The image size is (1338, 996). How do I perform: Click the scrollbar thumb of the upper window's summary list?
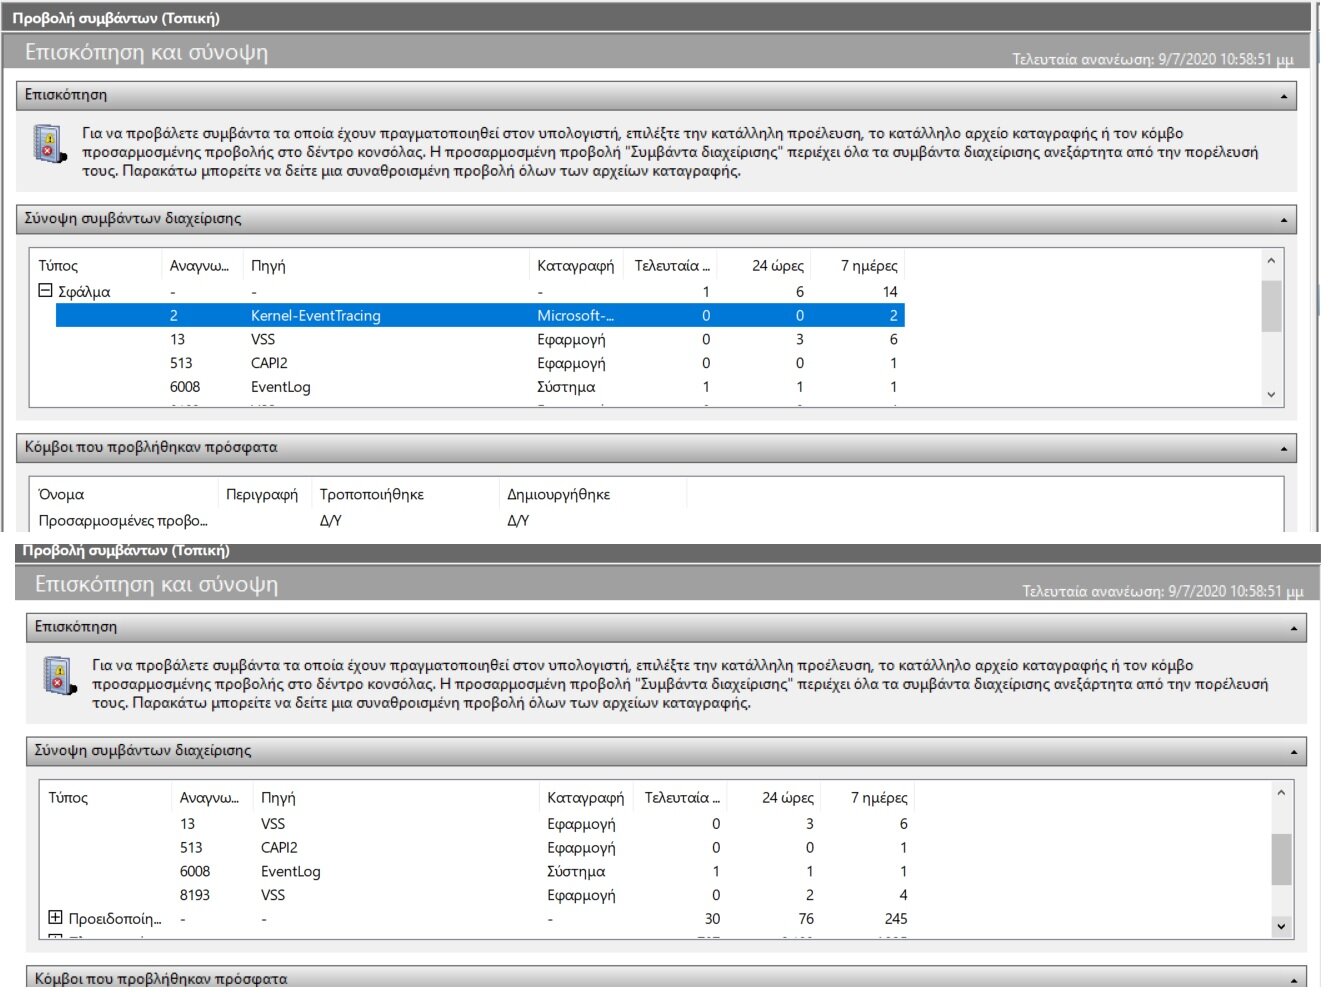1271,306
